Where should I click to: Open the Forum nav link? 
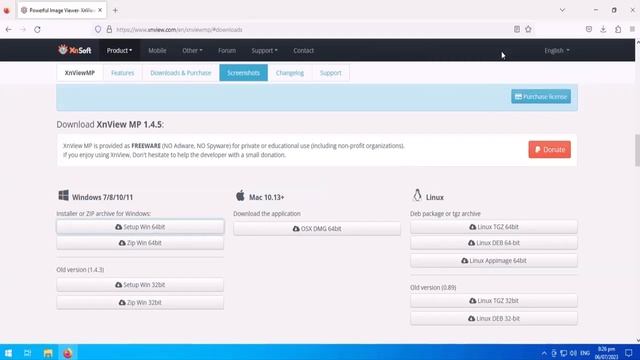(227, 51)
